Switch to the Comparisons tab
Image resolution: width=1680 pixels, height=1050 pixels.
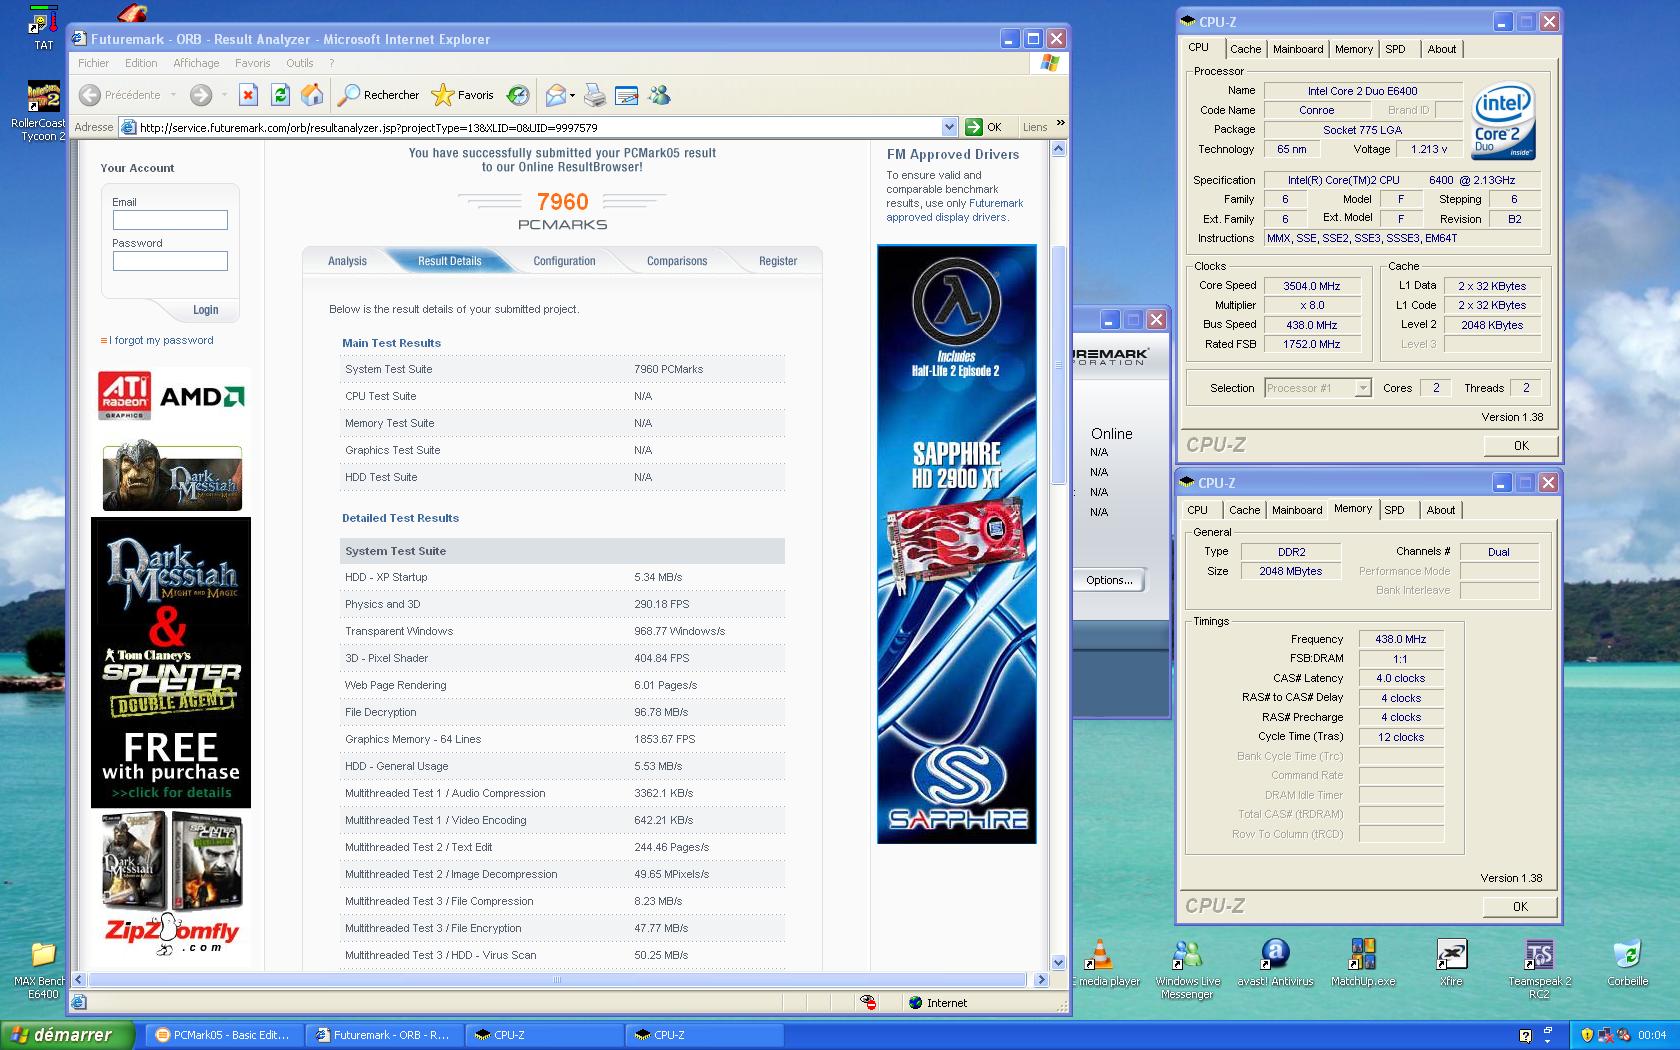(x=677, y=261)
